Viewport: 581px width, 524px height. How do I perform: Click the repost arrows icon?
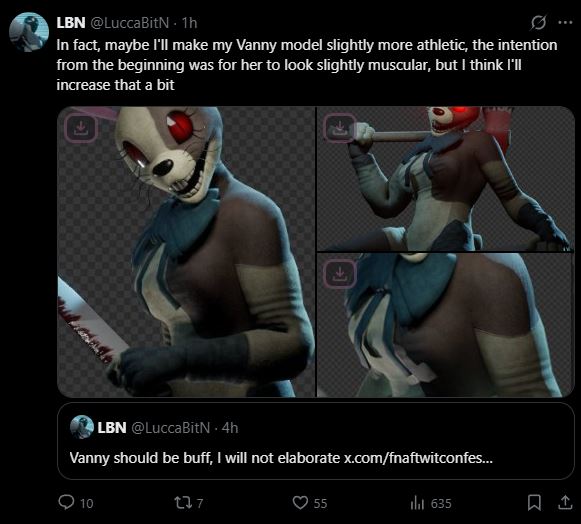183,503
